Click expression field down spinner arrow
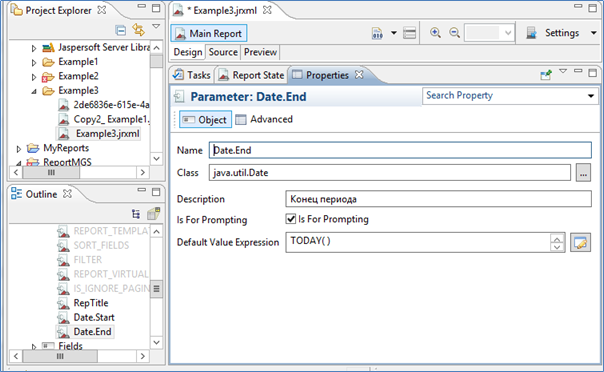Image resolution: width=604 pixels, height=372 pixels. pos(557,247)
